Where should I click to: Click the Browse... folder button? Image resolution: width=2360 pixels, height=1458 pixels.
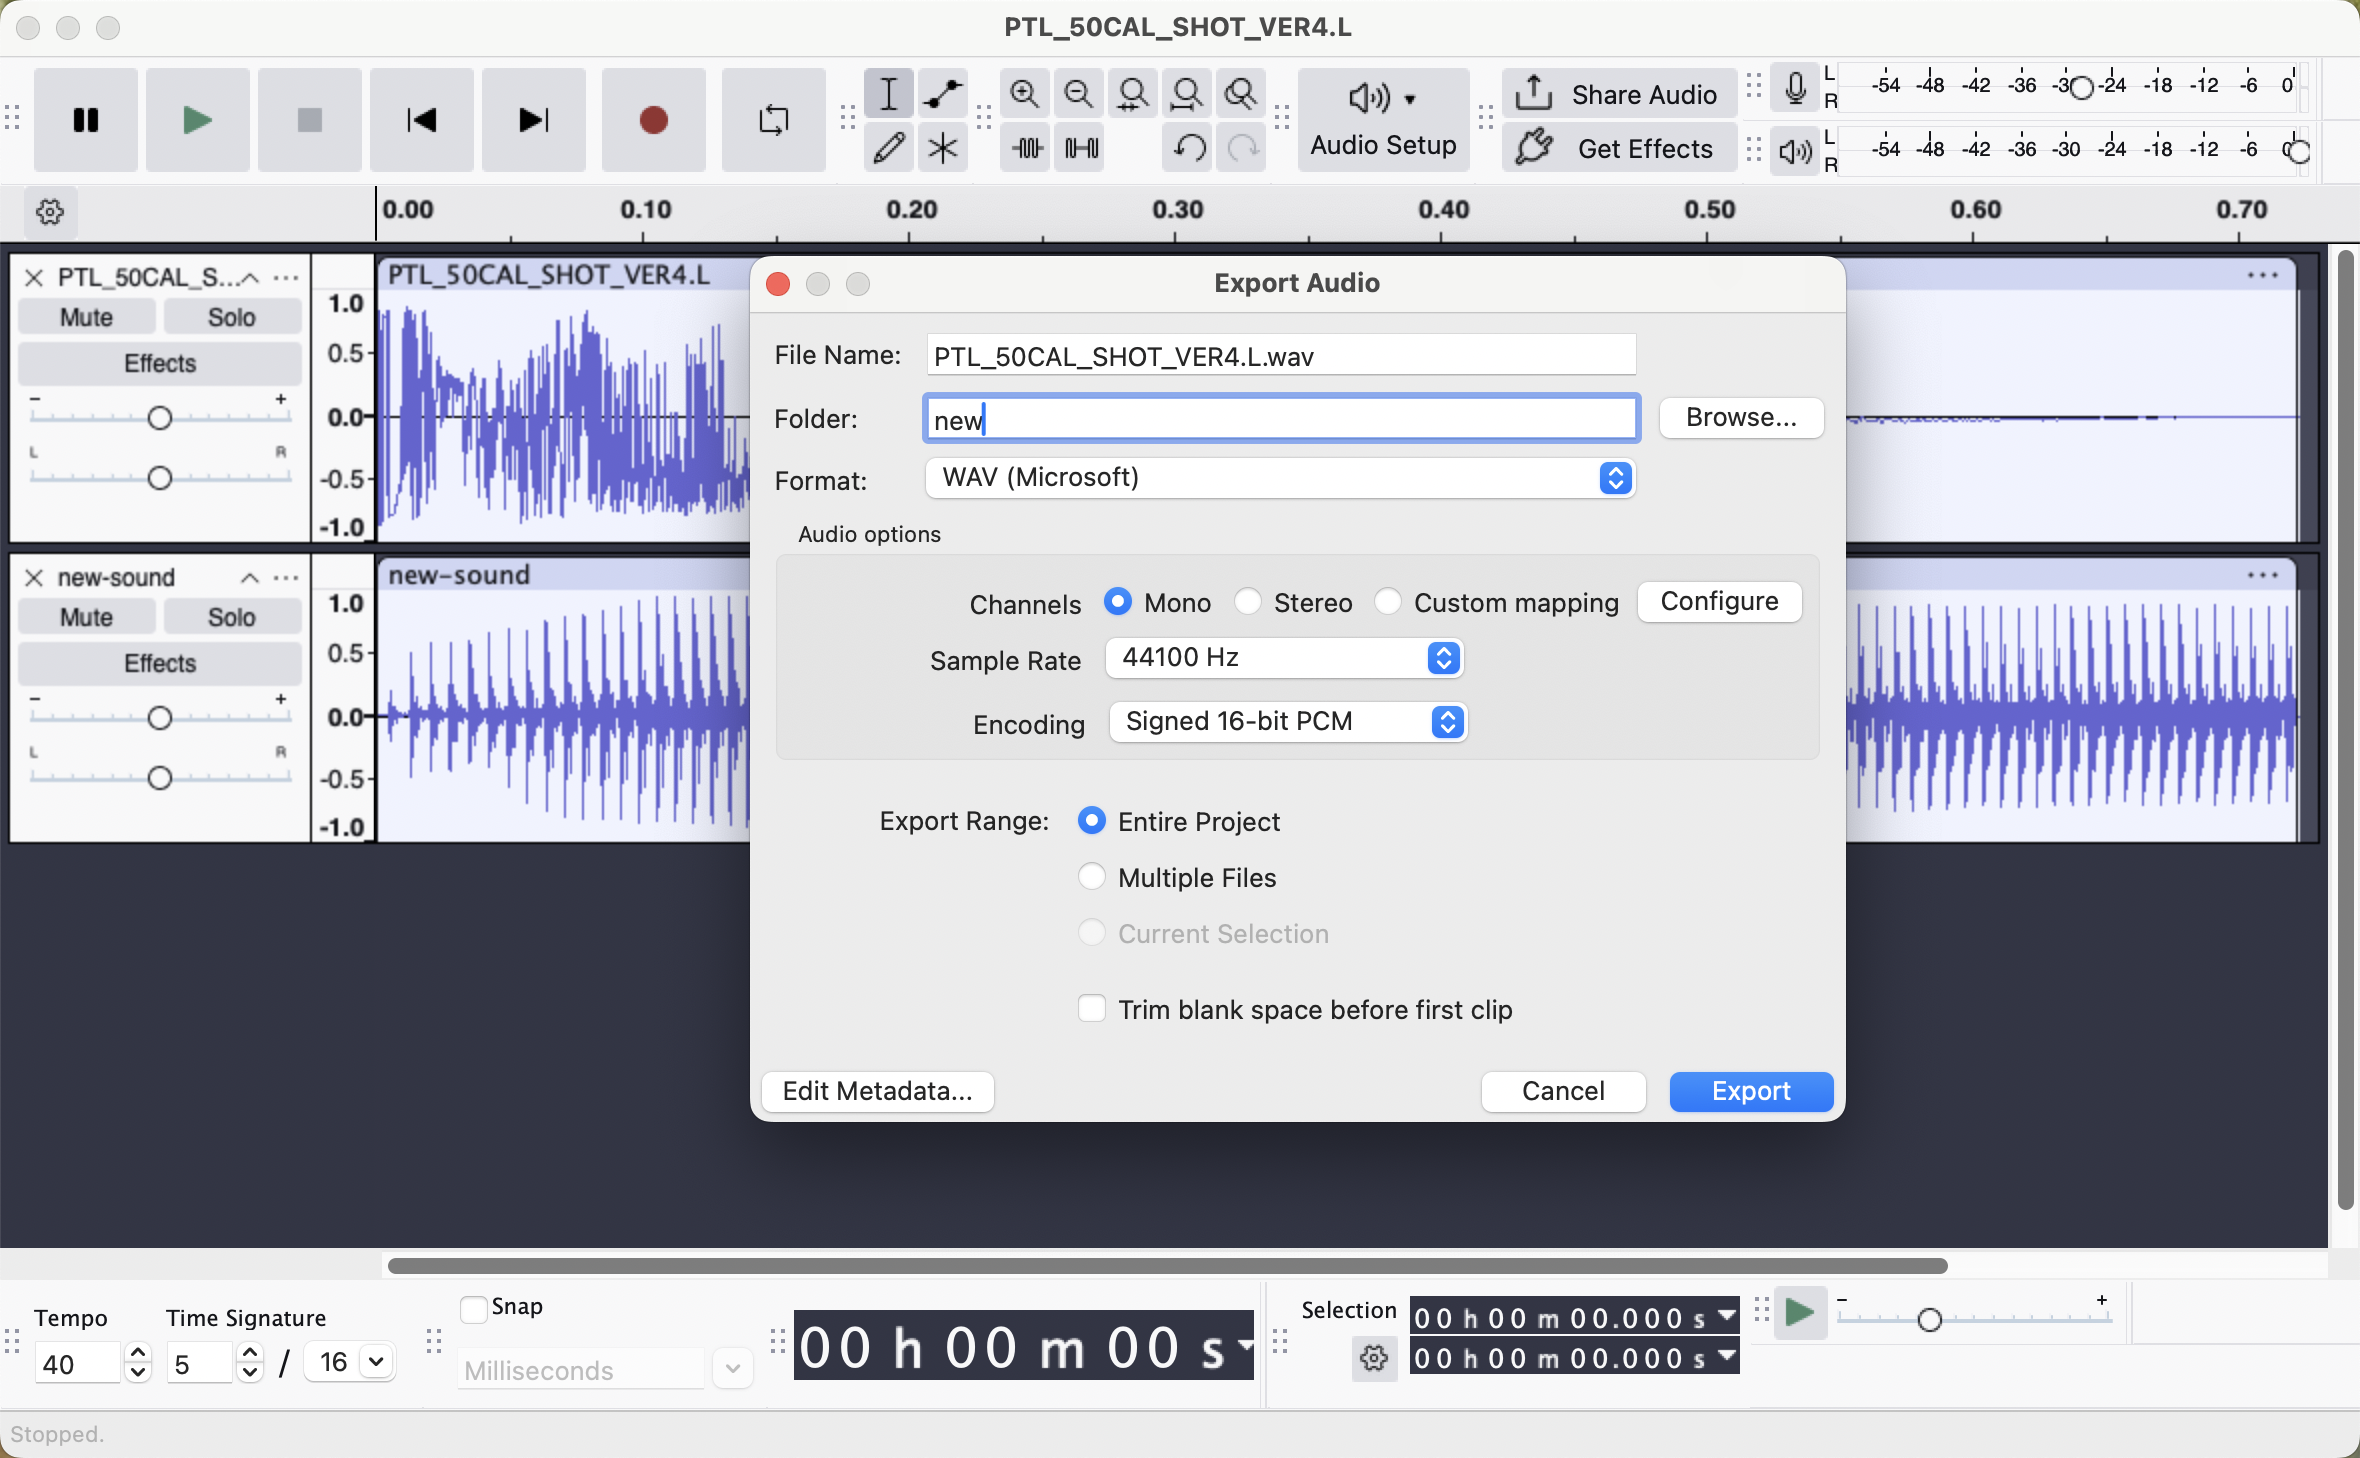click(x=1740, y=418)
